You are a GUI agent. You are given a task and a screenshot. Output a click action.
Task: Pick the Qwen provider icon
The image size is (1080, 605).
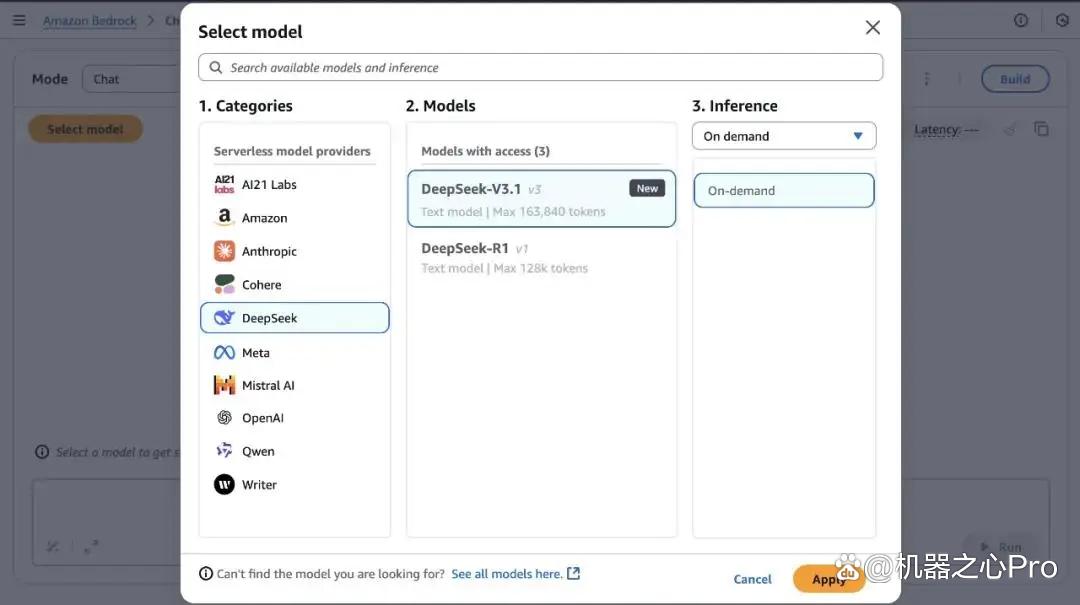224,451
